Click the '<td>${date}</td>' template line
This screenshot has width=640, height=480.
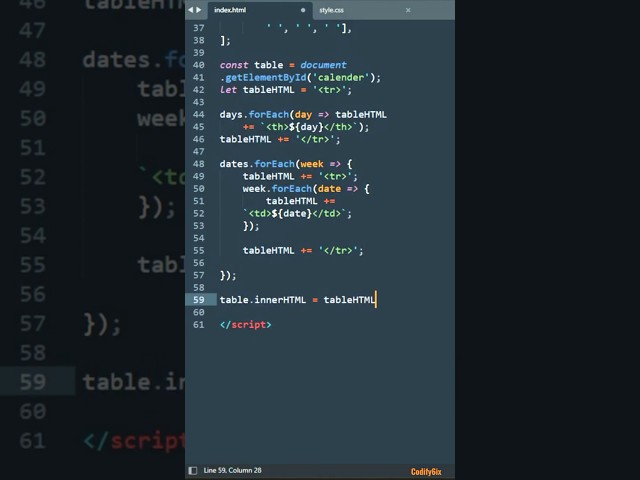click(297, 213)
